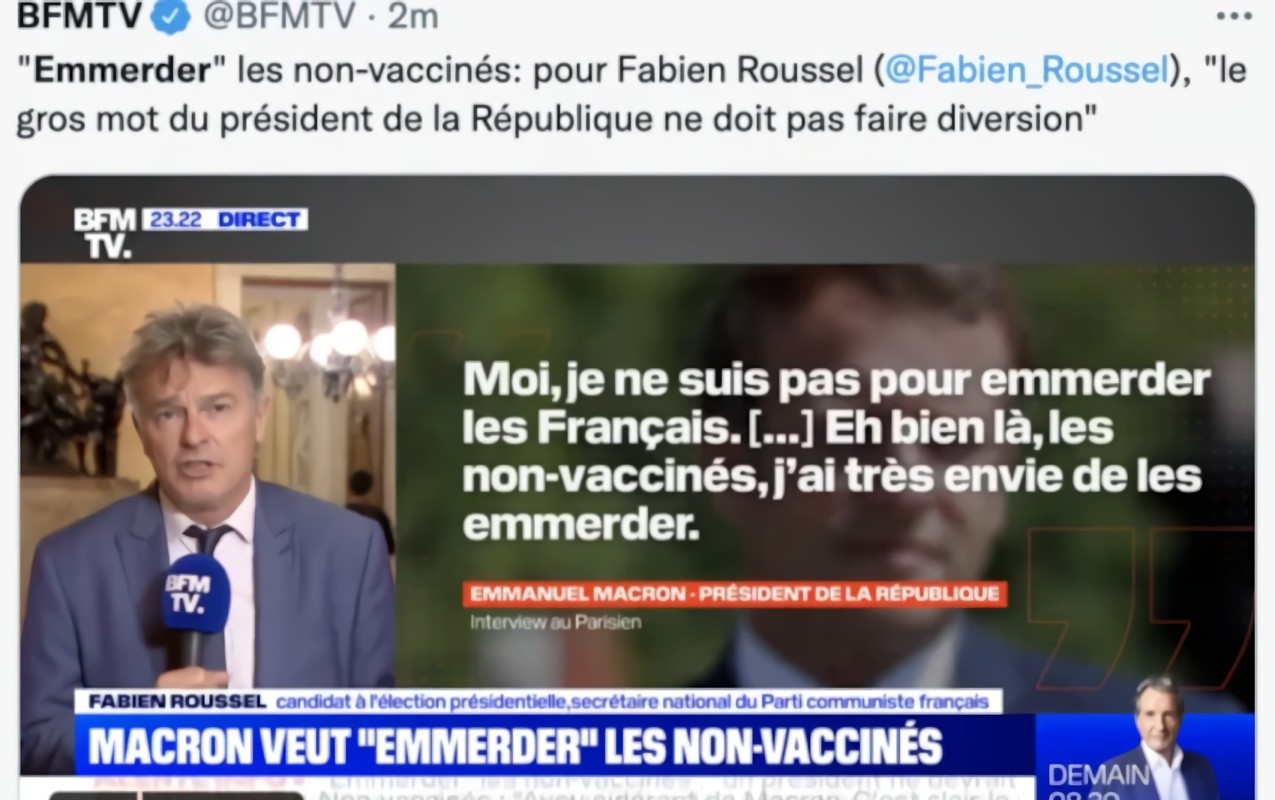Click the BFM TV microphone cube

click(x=196, y=594)
